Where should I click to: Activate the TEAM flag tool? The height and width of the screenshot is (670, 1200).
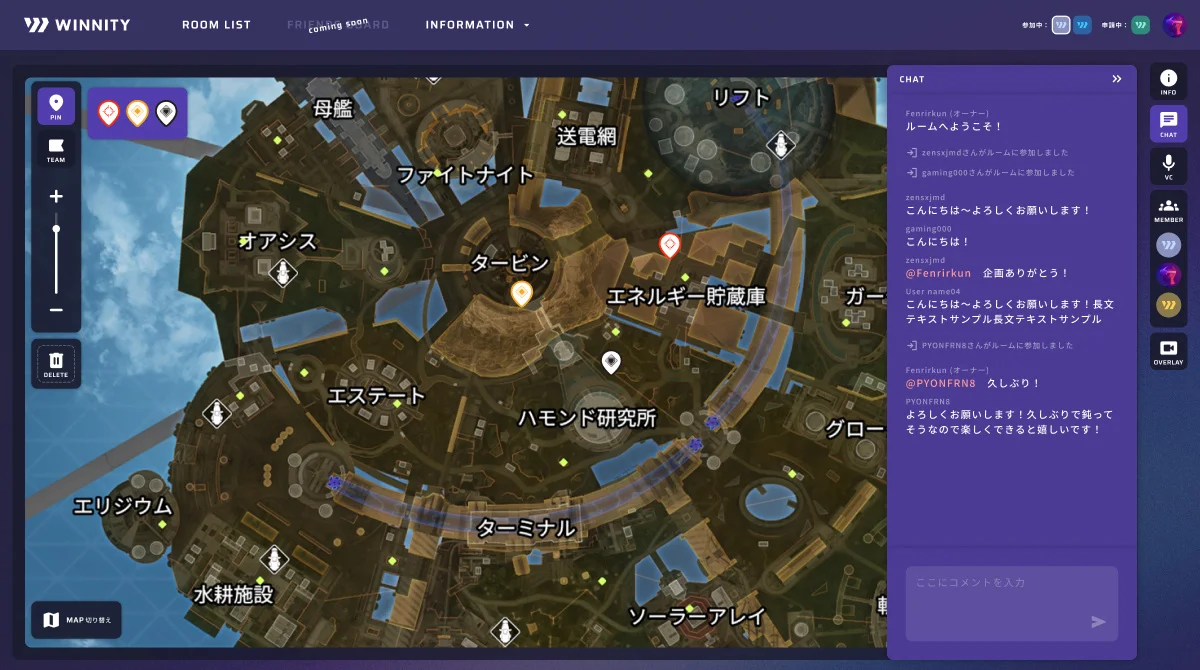click(x=56, y=149)
